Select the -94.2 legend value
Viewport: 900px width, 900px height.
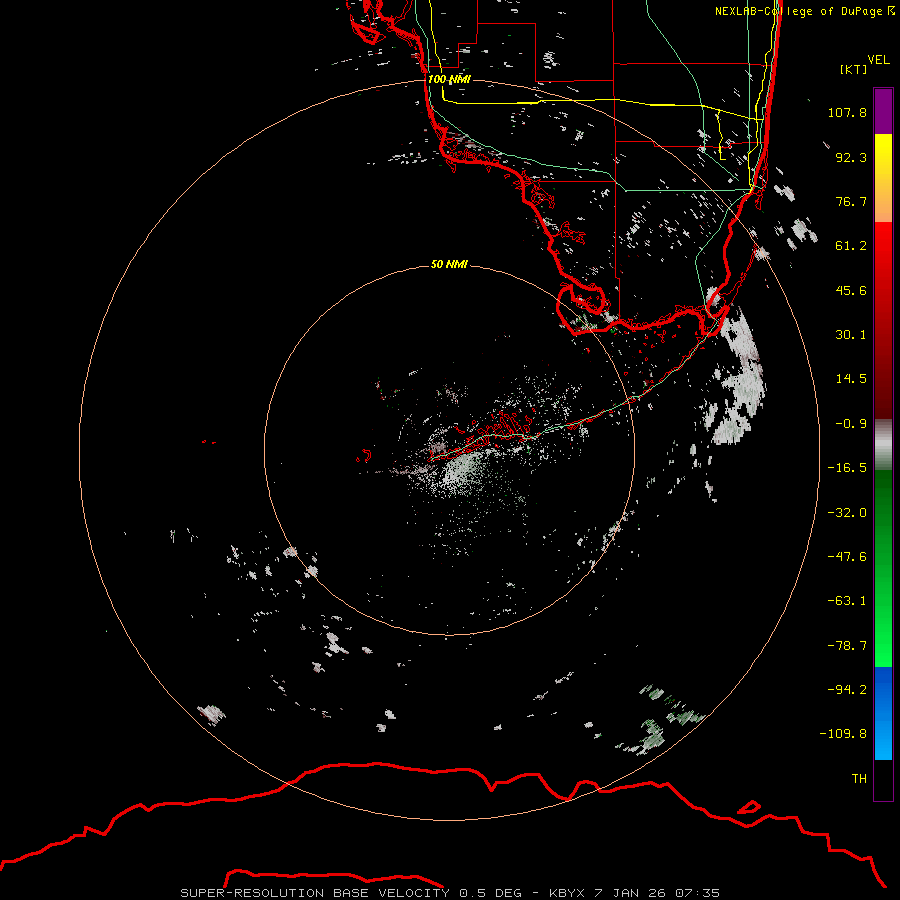tap(847, 689)
